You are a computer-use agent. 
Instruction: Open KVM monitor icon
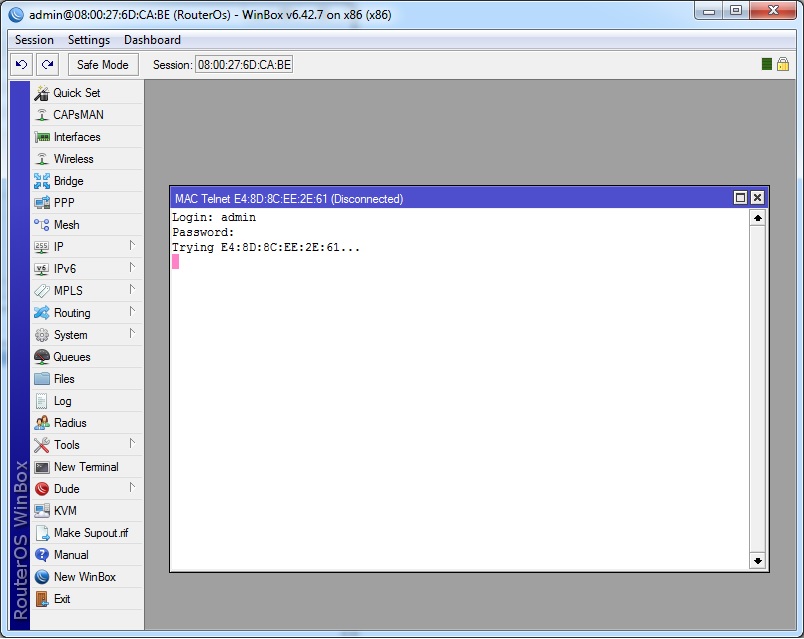click(42, 511)
